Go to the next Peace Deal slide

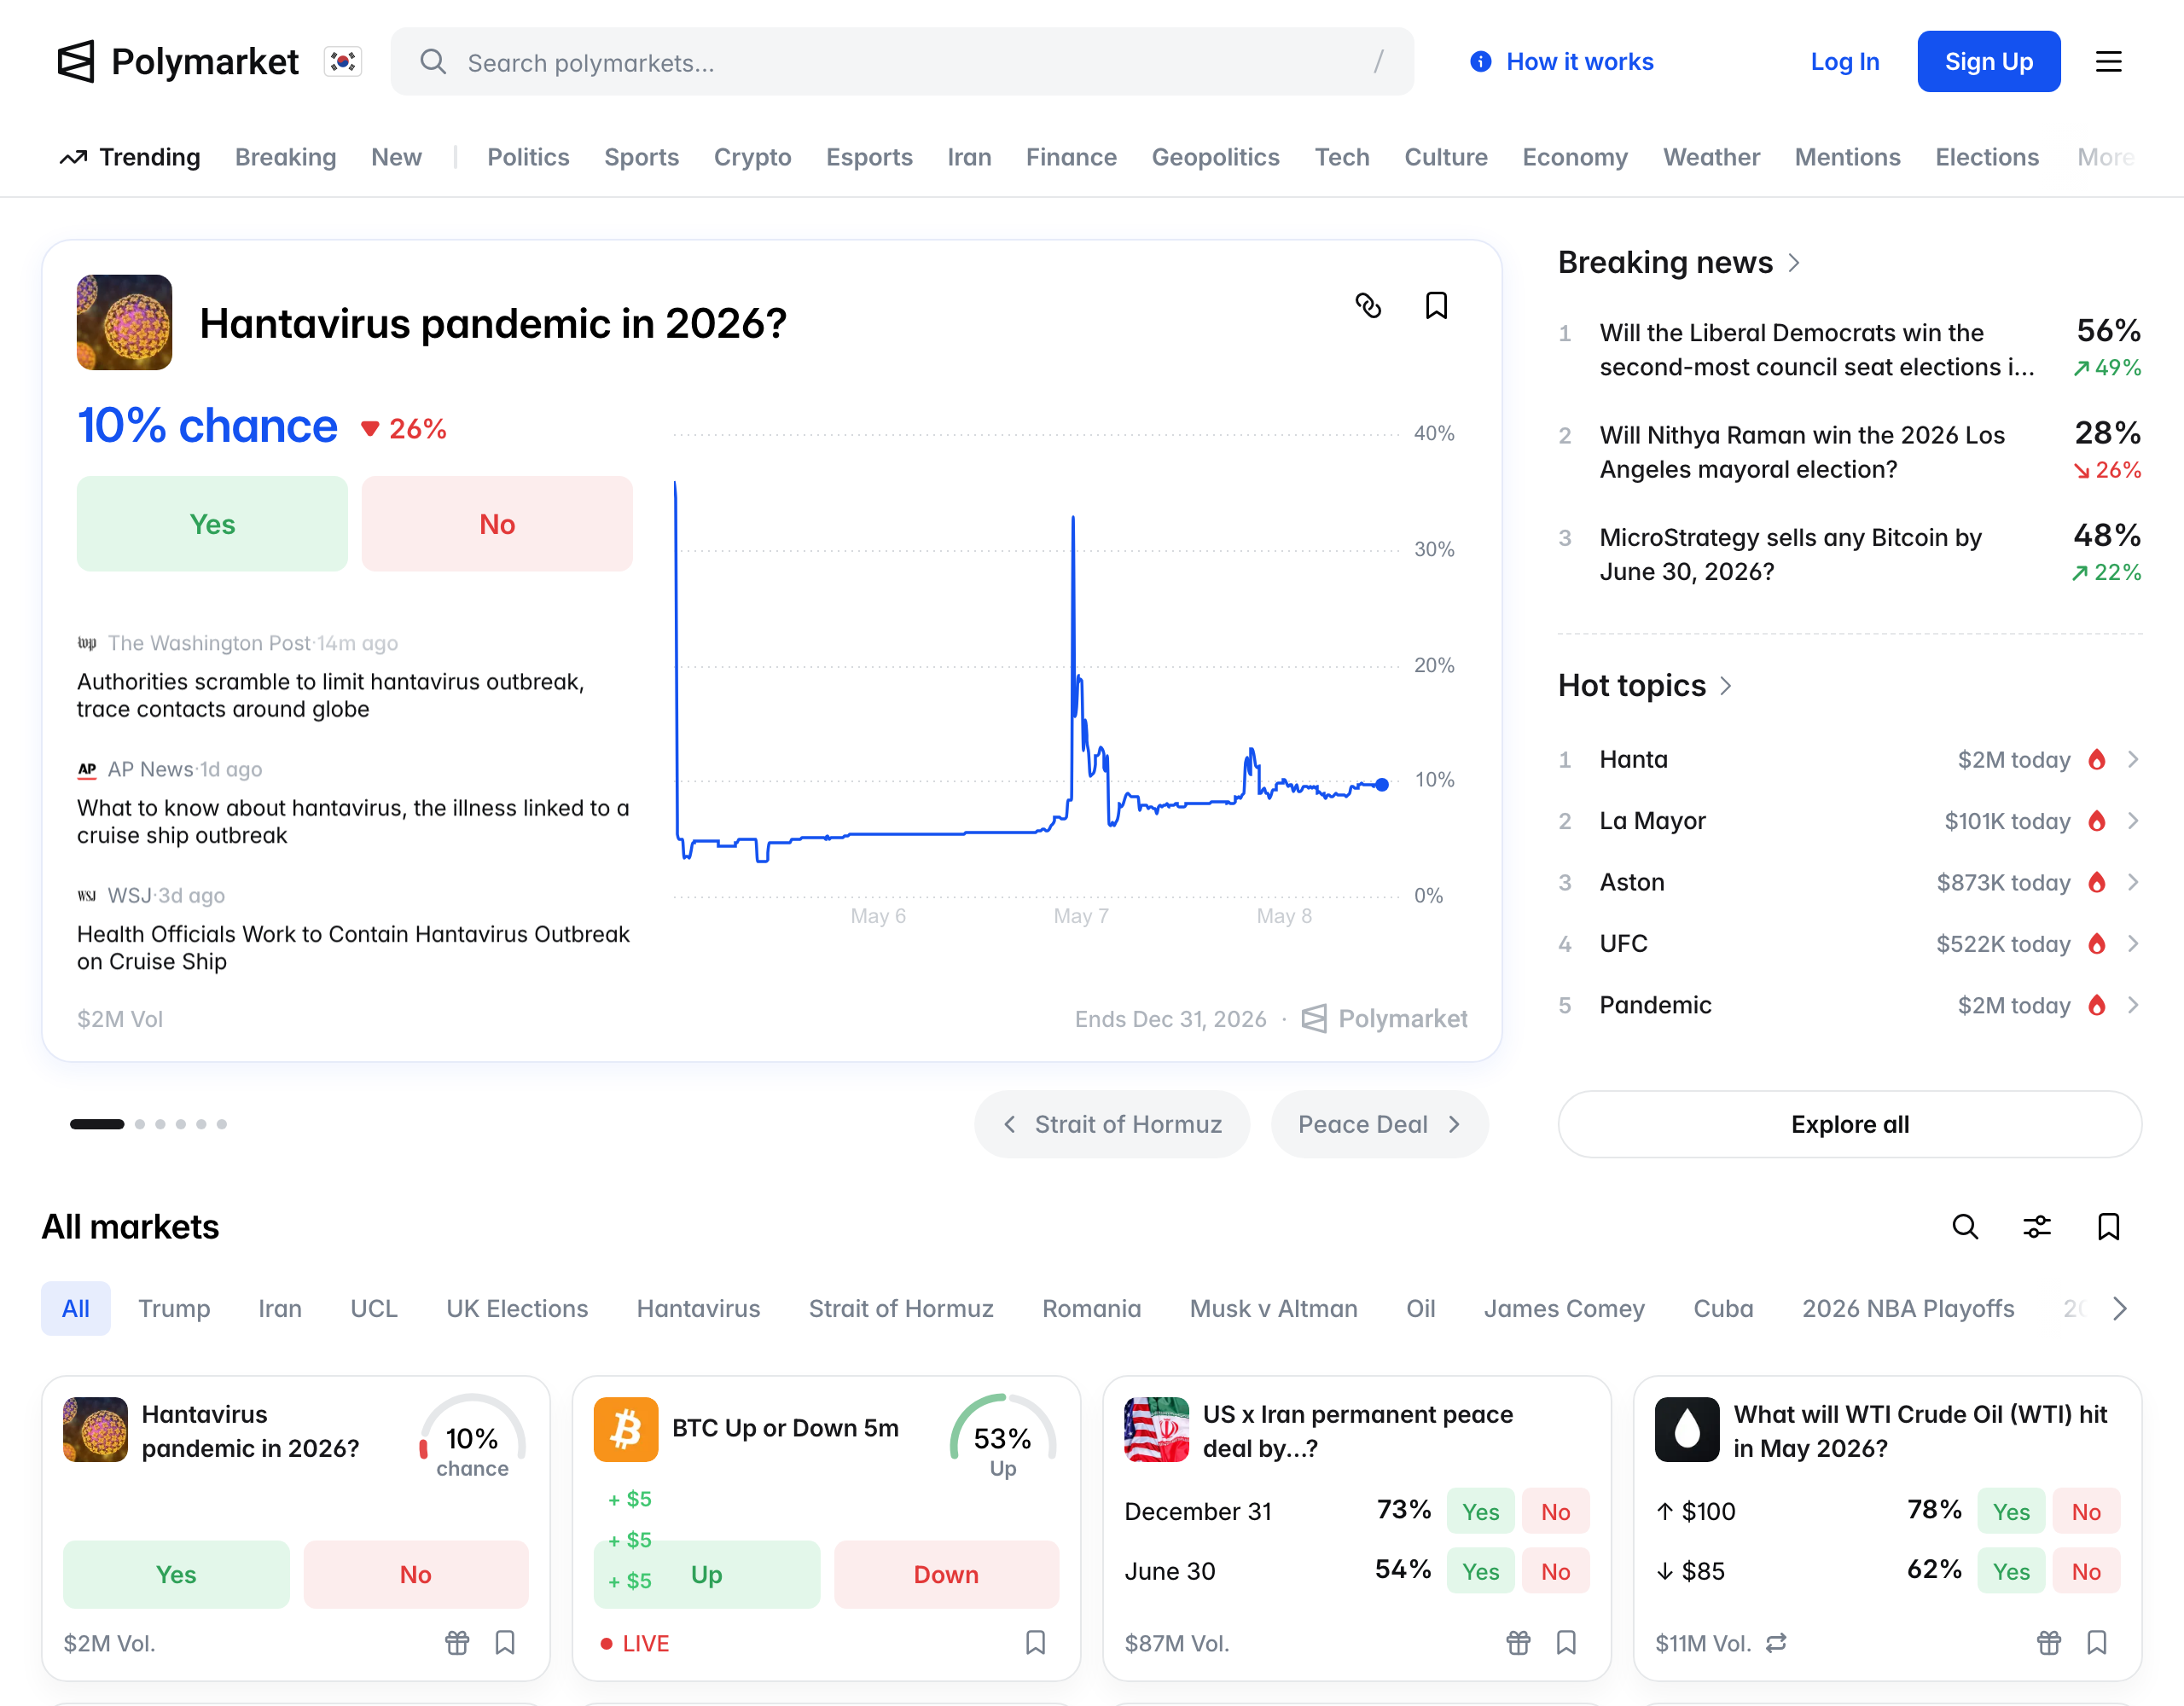coord(1379,1124)
